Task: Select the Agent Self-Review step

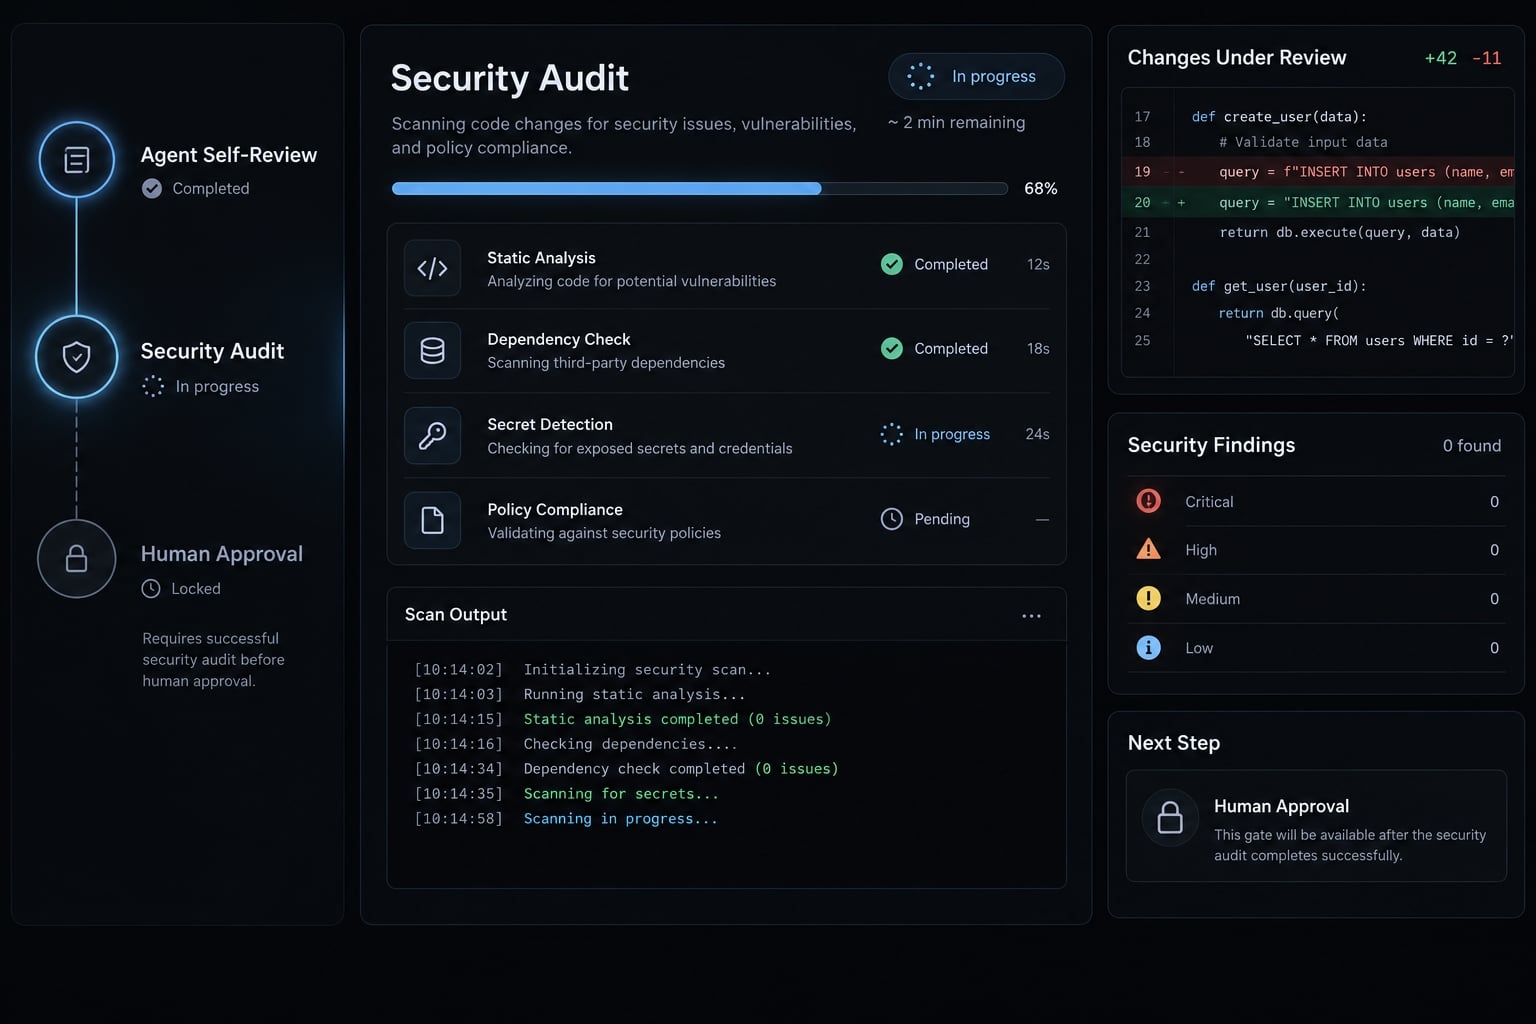Action: [x=228, y=155]
